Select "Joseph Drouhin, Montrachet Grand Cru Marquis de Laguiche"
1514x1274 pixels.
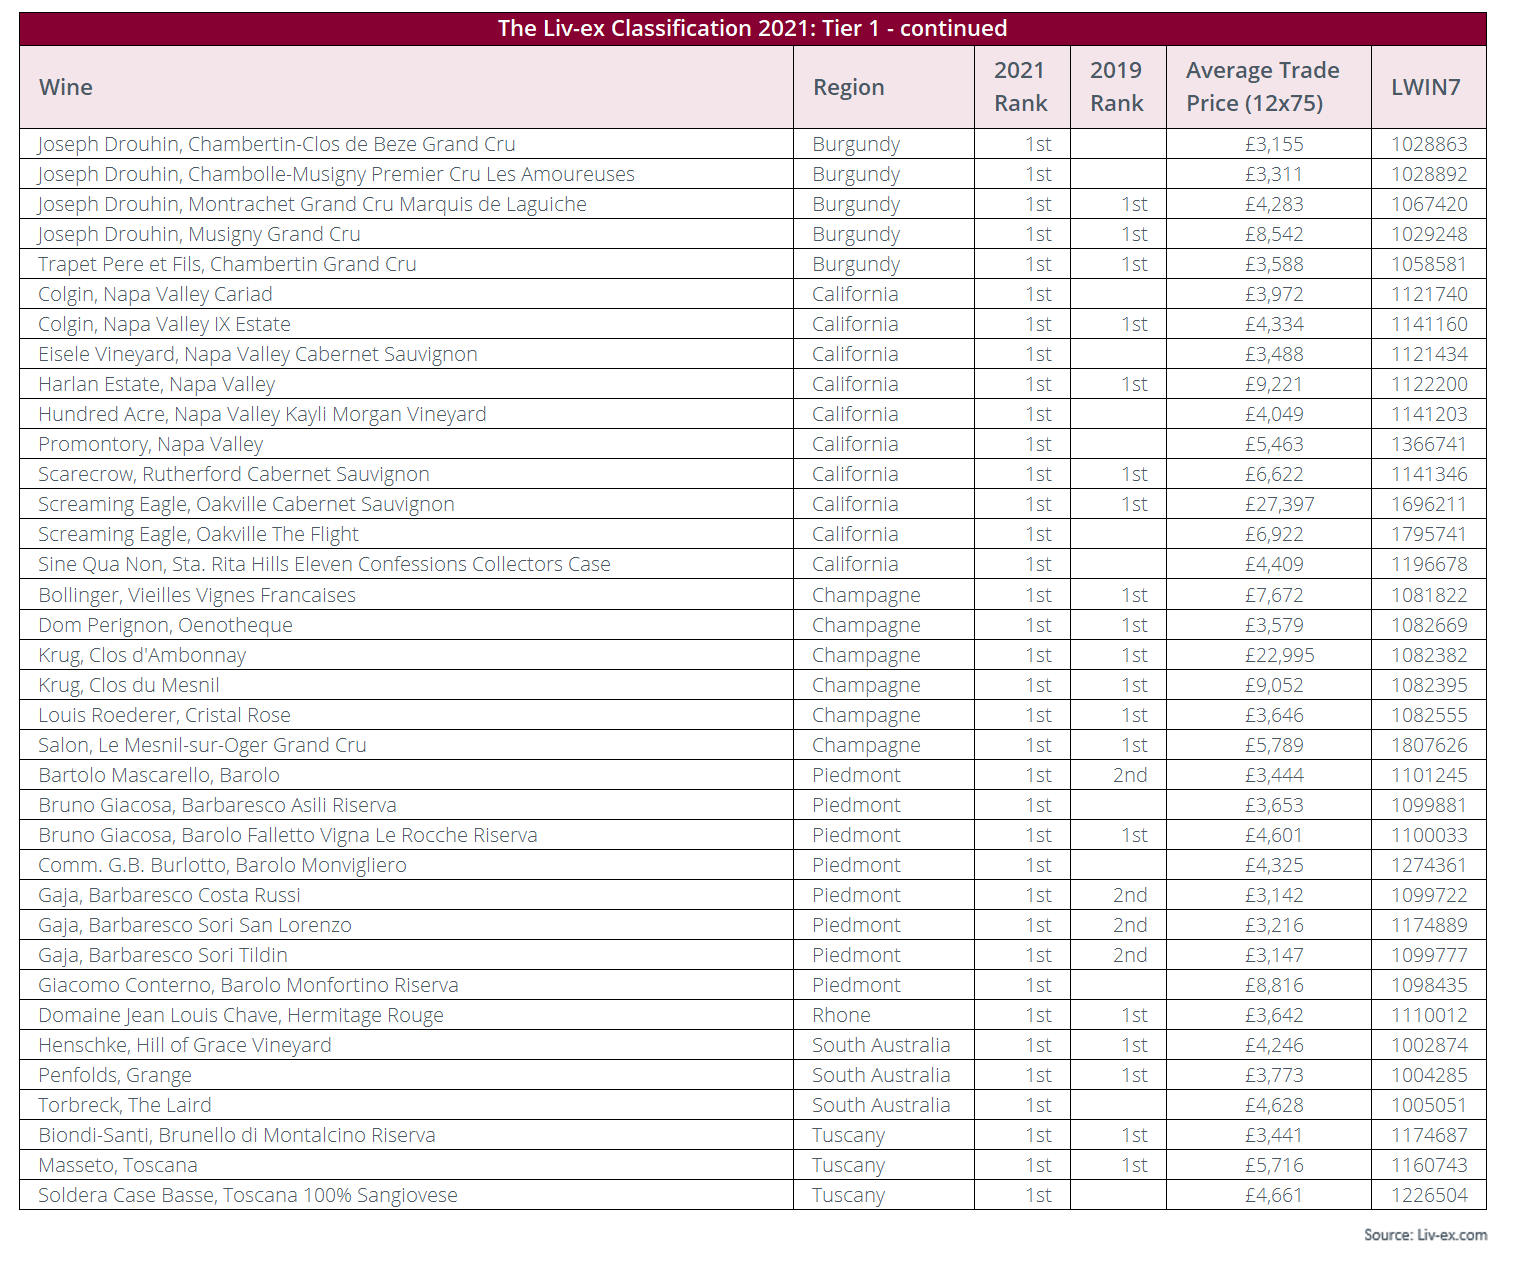click(312, 204)
